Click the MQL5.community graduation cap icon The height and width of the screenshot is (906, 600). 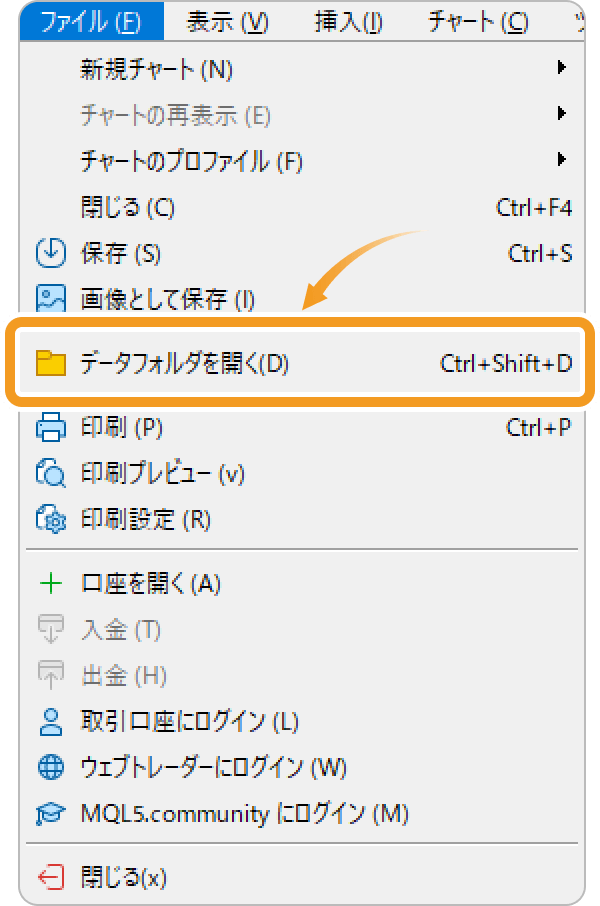click(53, 814)
